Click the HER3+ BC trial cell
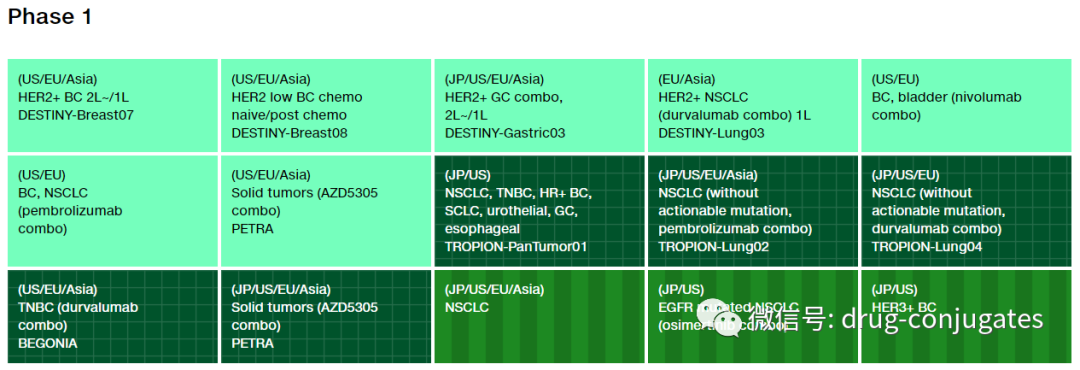This screenshot has height=370, width=1080. tap(966, 316)
